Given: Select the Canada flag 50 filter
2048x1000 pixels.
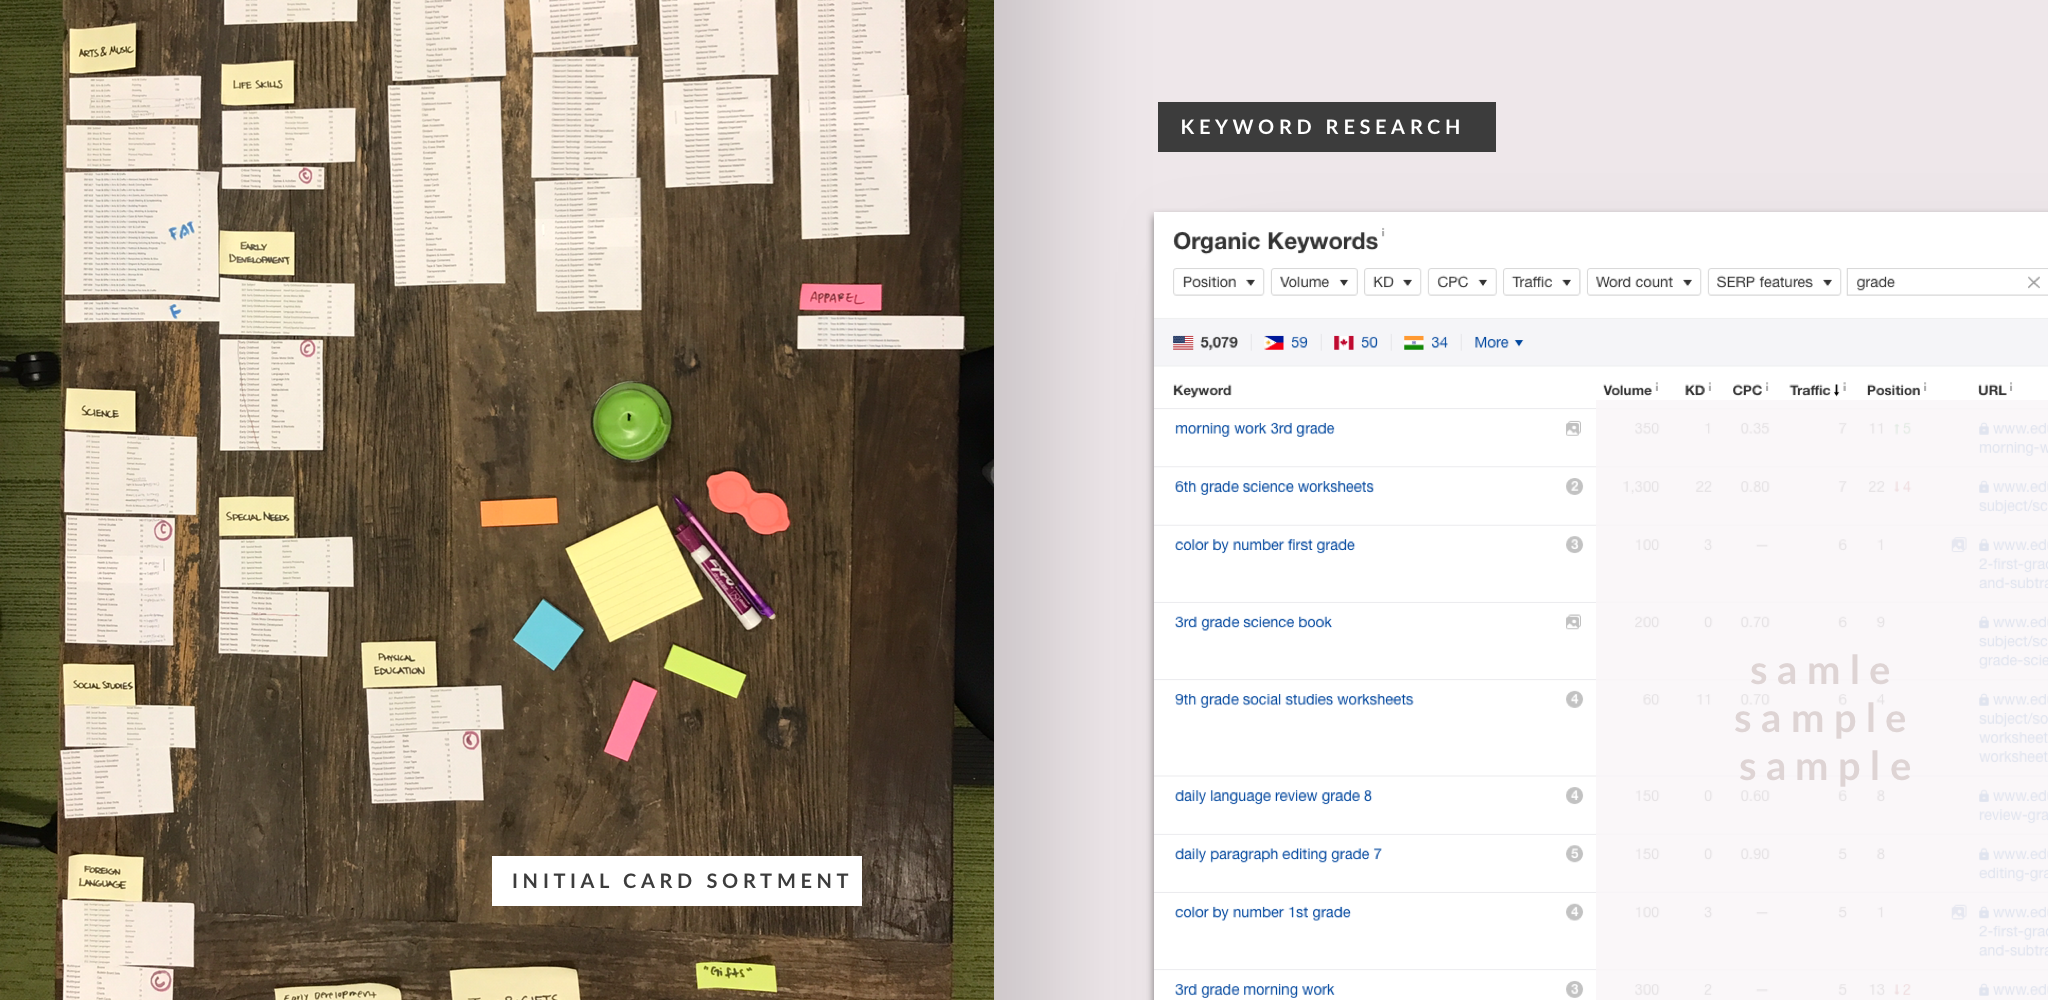Looking at the screenshot, I should (1355, 343).
